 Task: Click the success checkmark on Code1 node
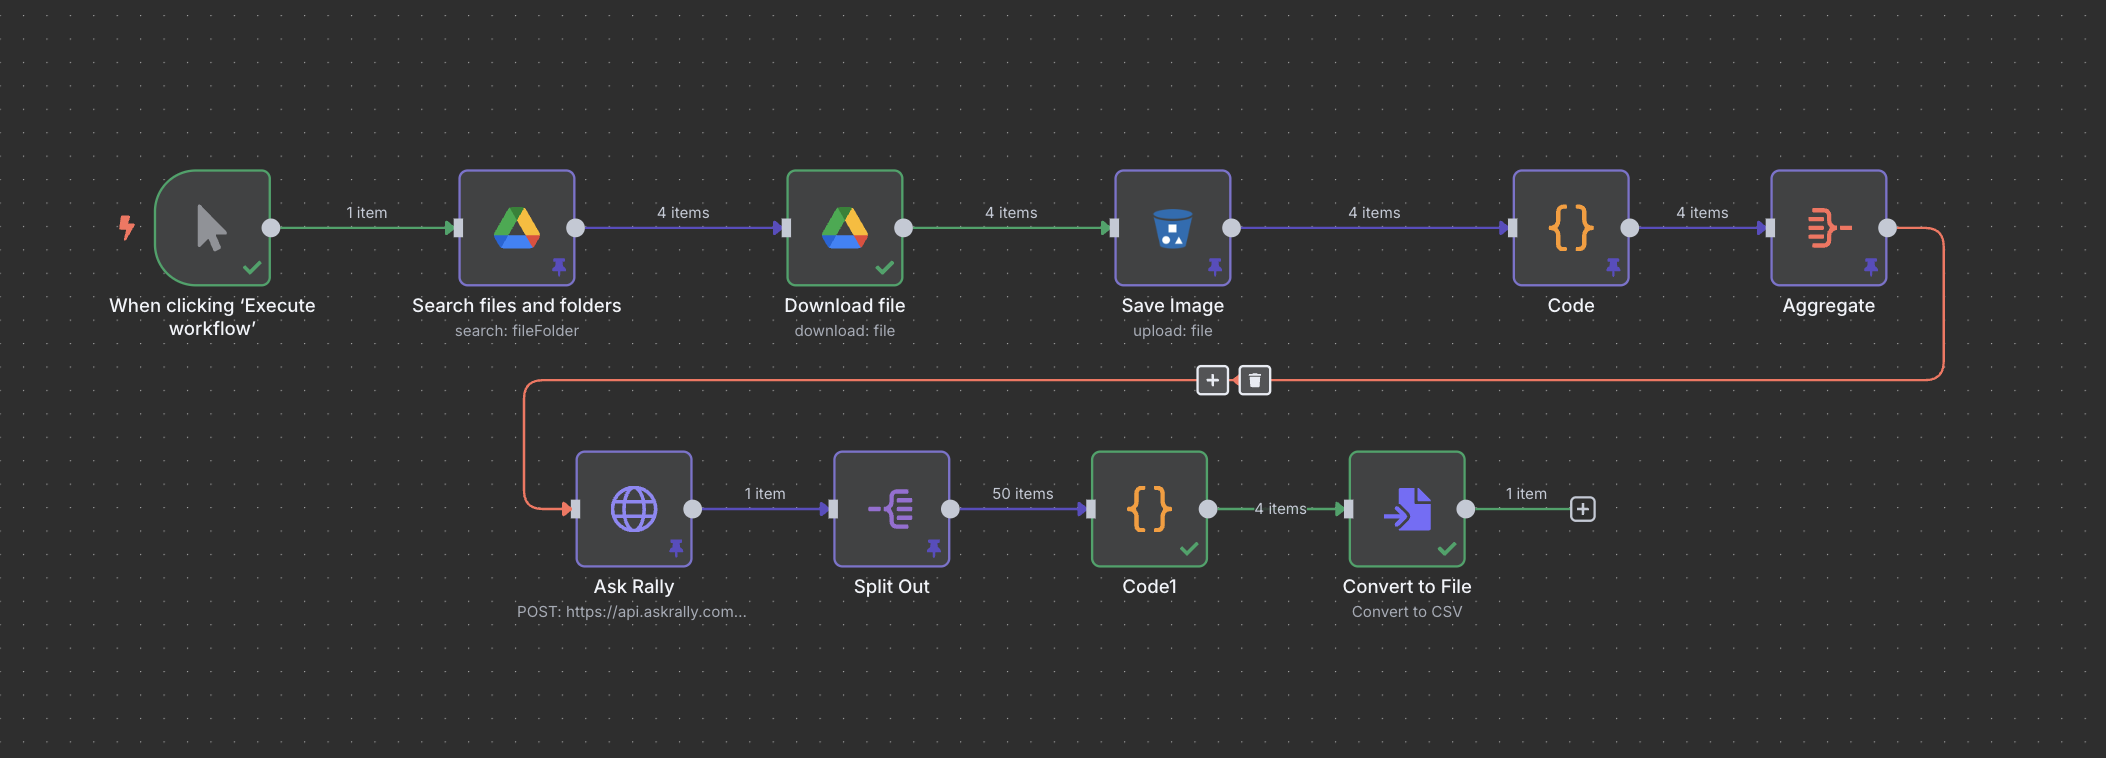[1189, 548]
